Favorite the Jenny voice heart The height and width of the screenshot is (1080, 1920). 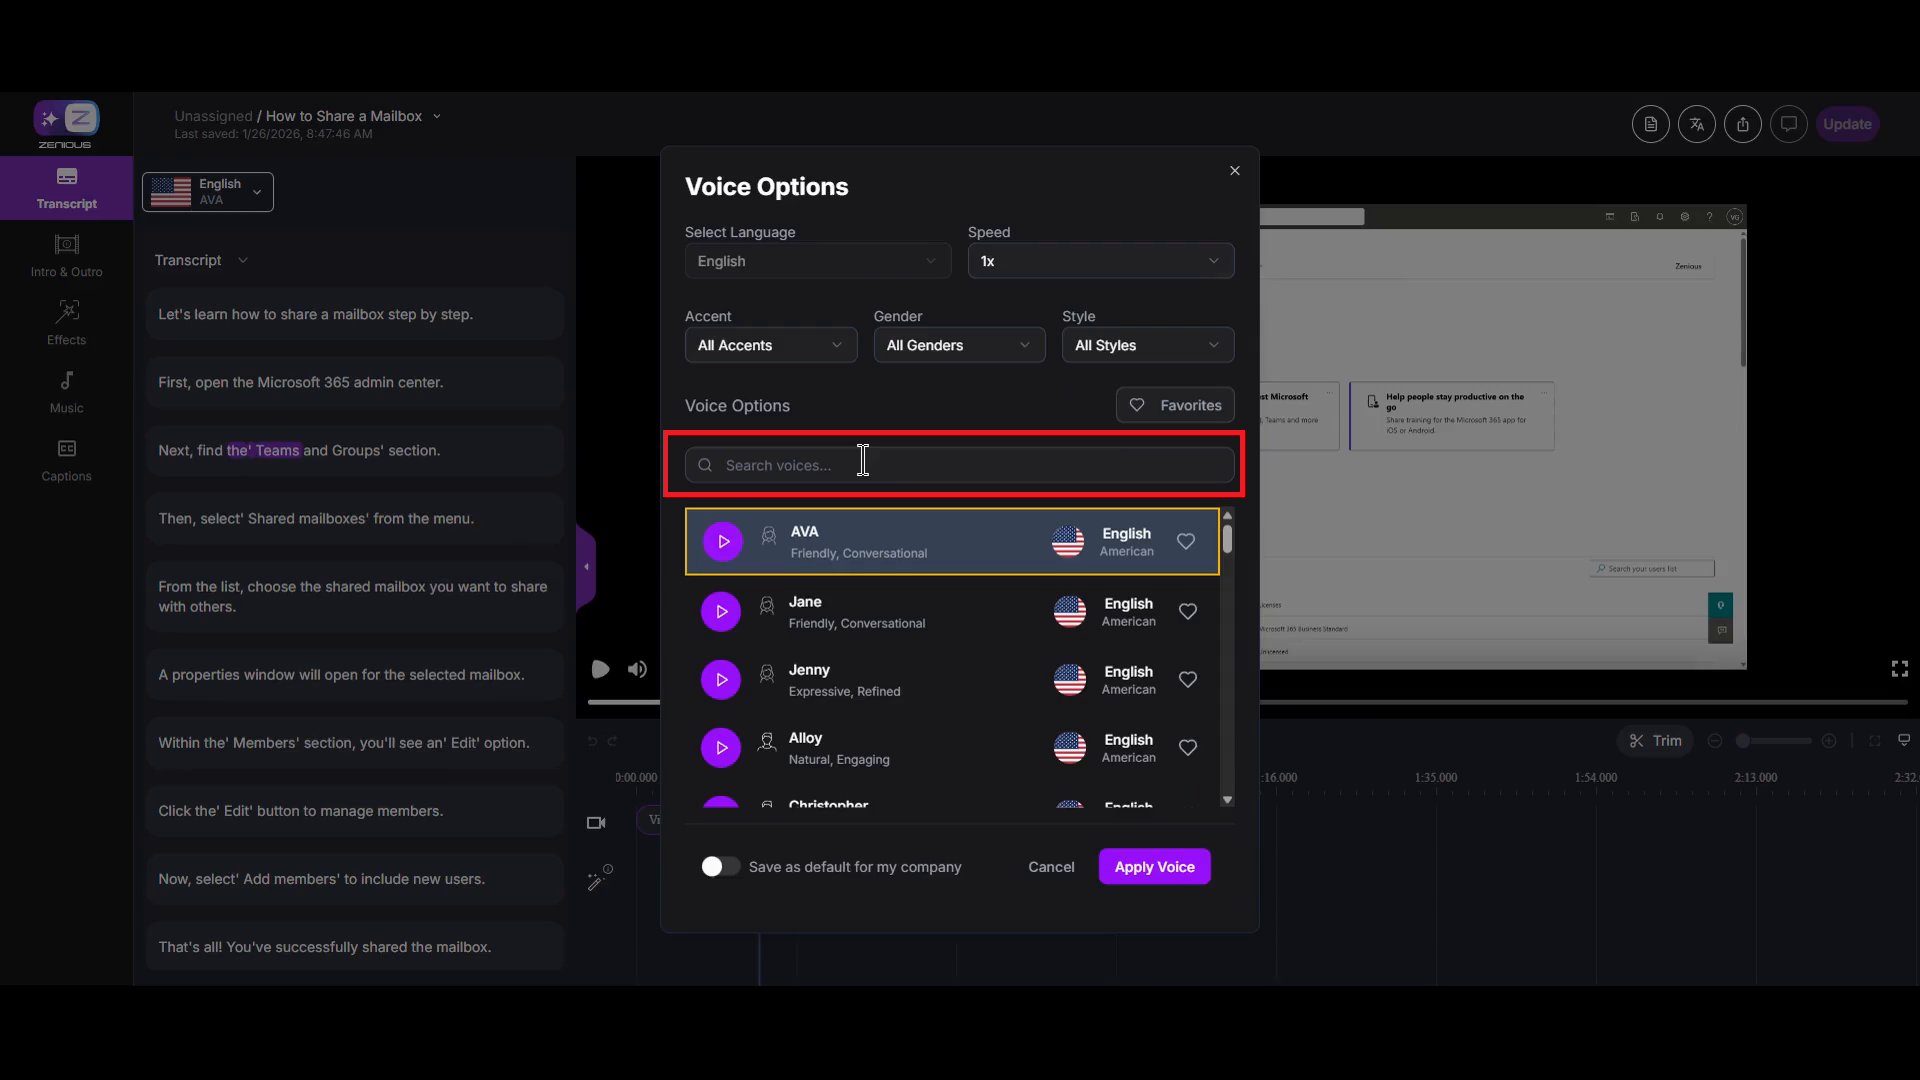pyautogui.click(x=1187, y=680)
